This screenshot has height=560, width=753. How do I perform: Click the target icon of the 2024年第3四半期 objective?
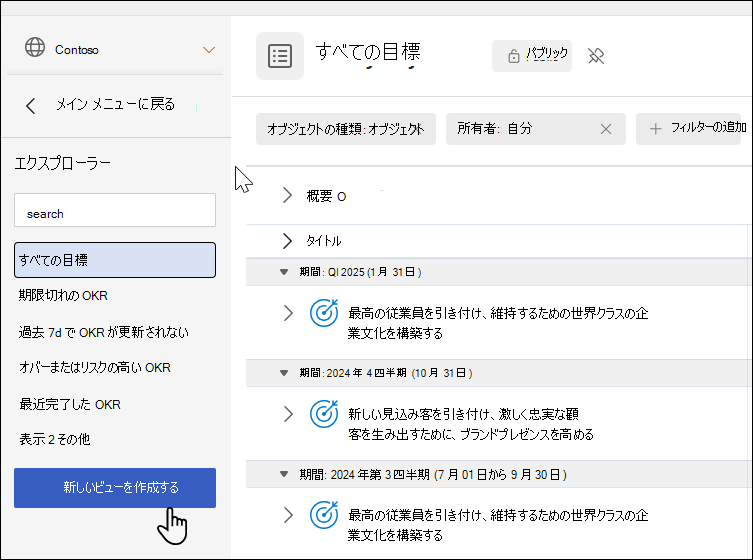pos(324,515)
